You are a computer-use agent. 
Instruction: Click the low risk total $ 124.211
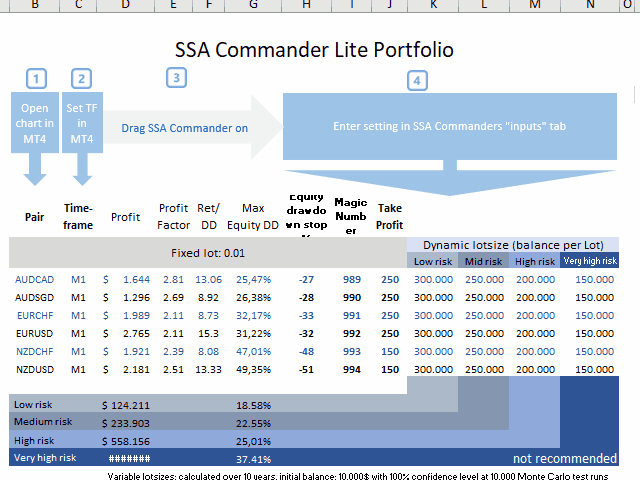click(x=126, y=405)
